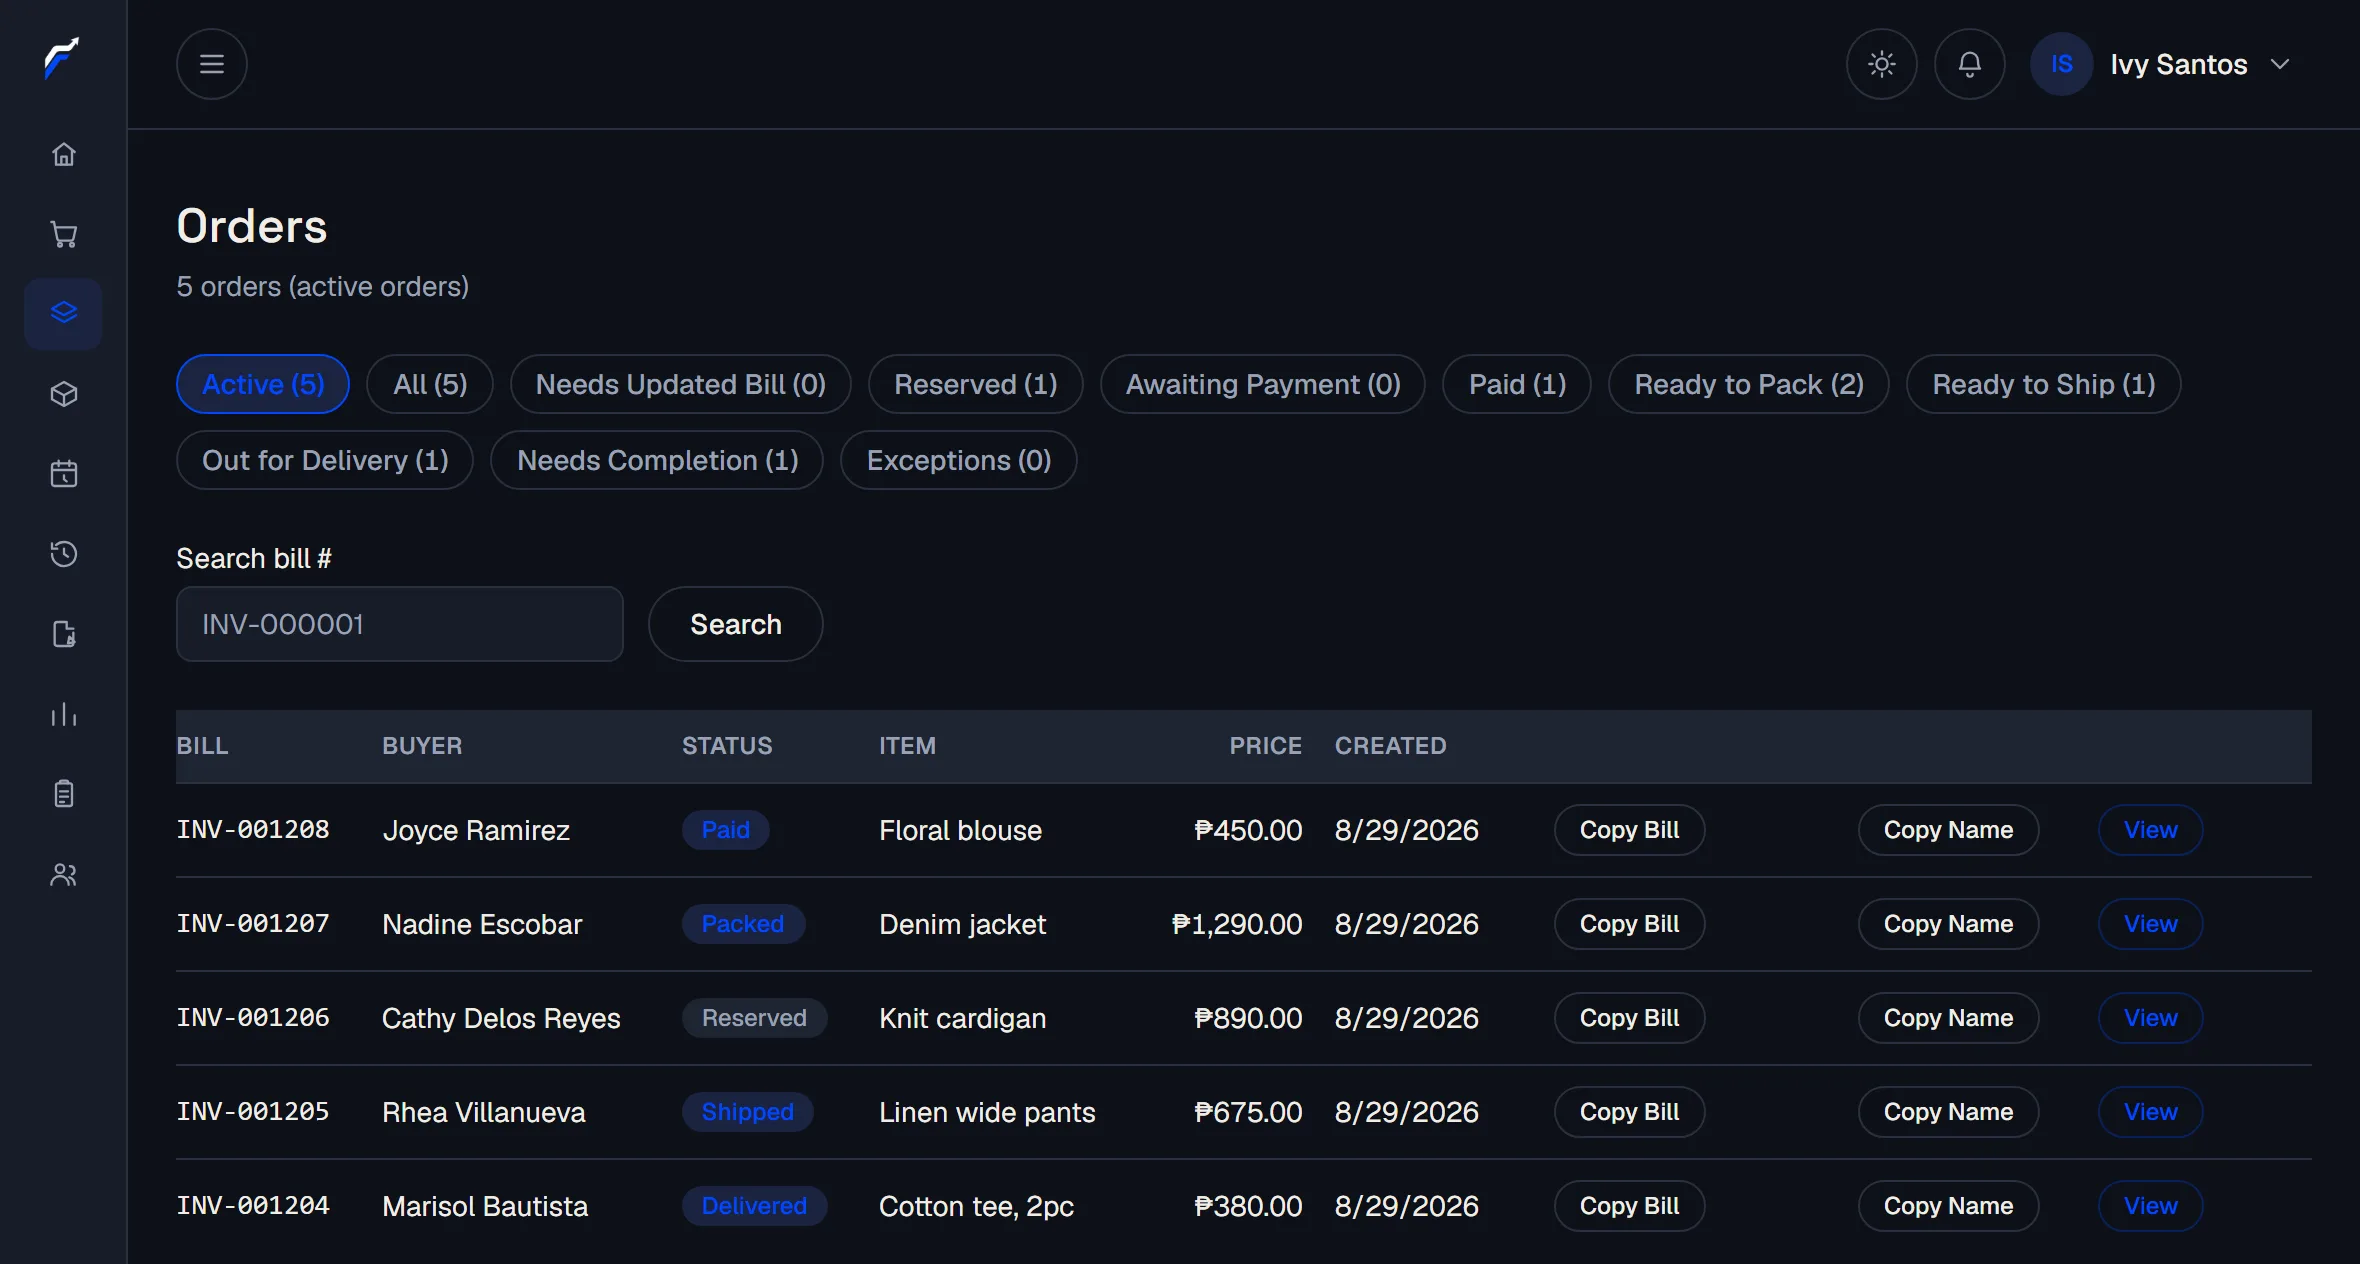Filter by Ready to Pack (2)
The width and height of the screenshot is (2360, 1264).
(x=1749, y=384)
